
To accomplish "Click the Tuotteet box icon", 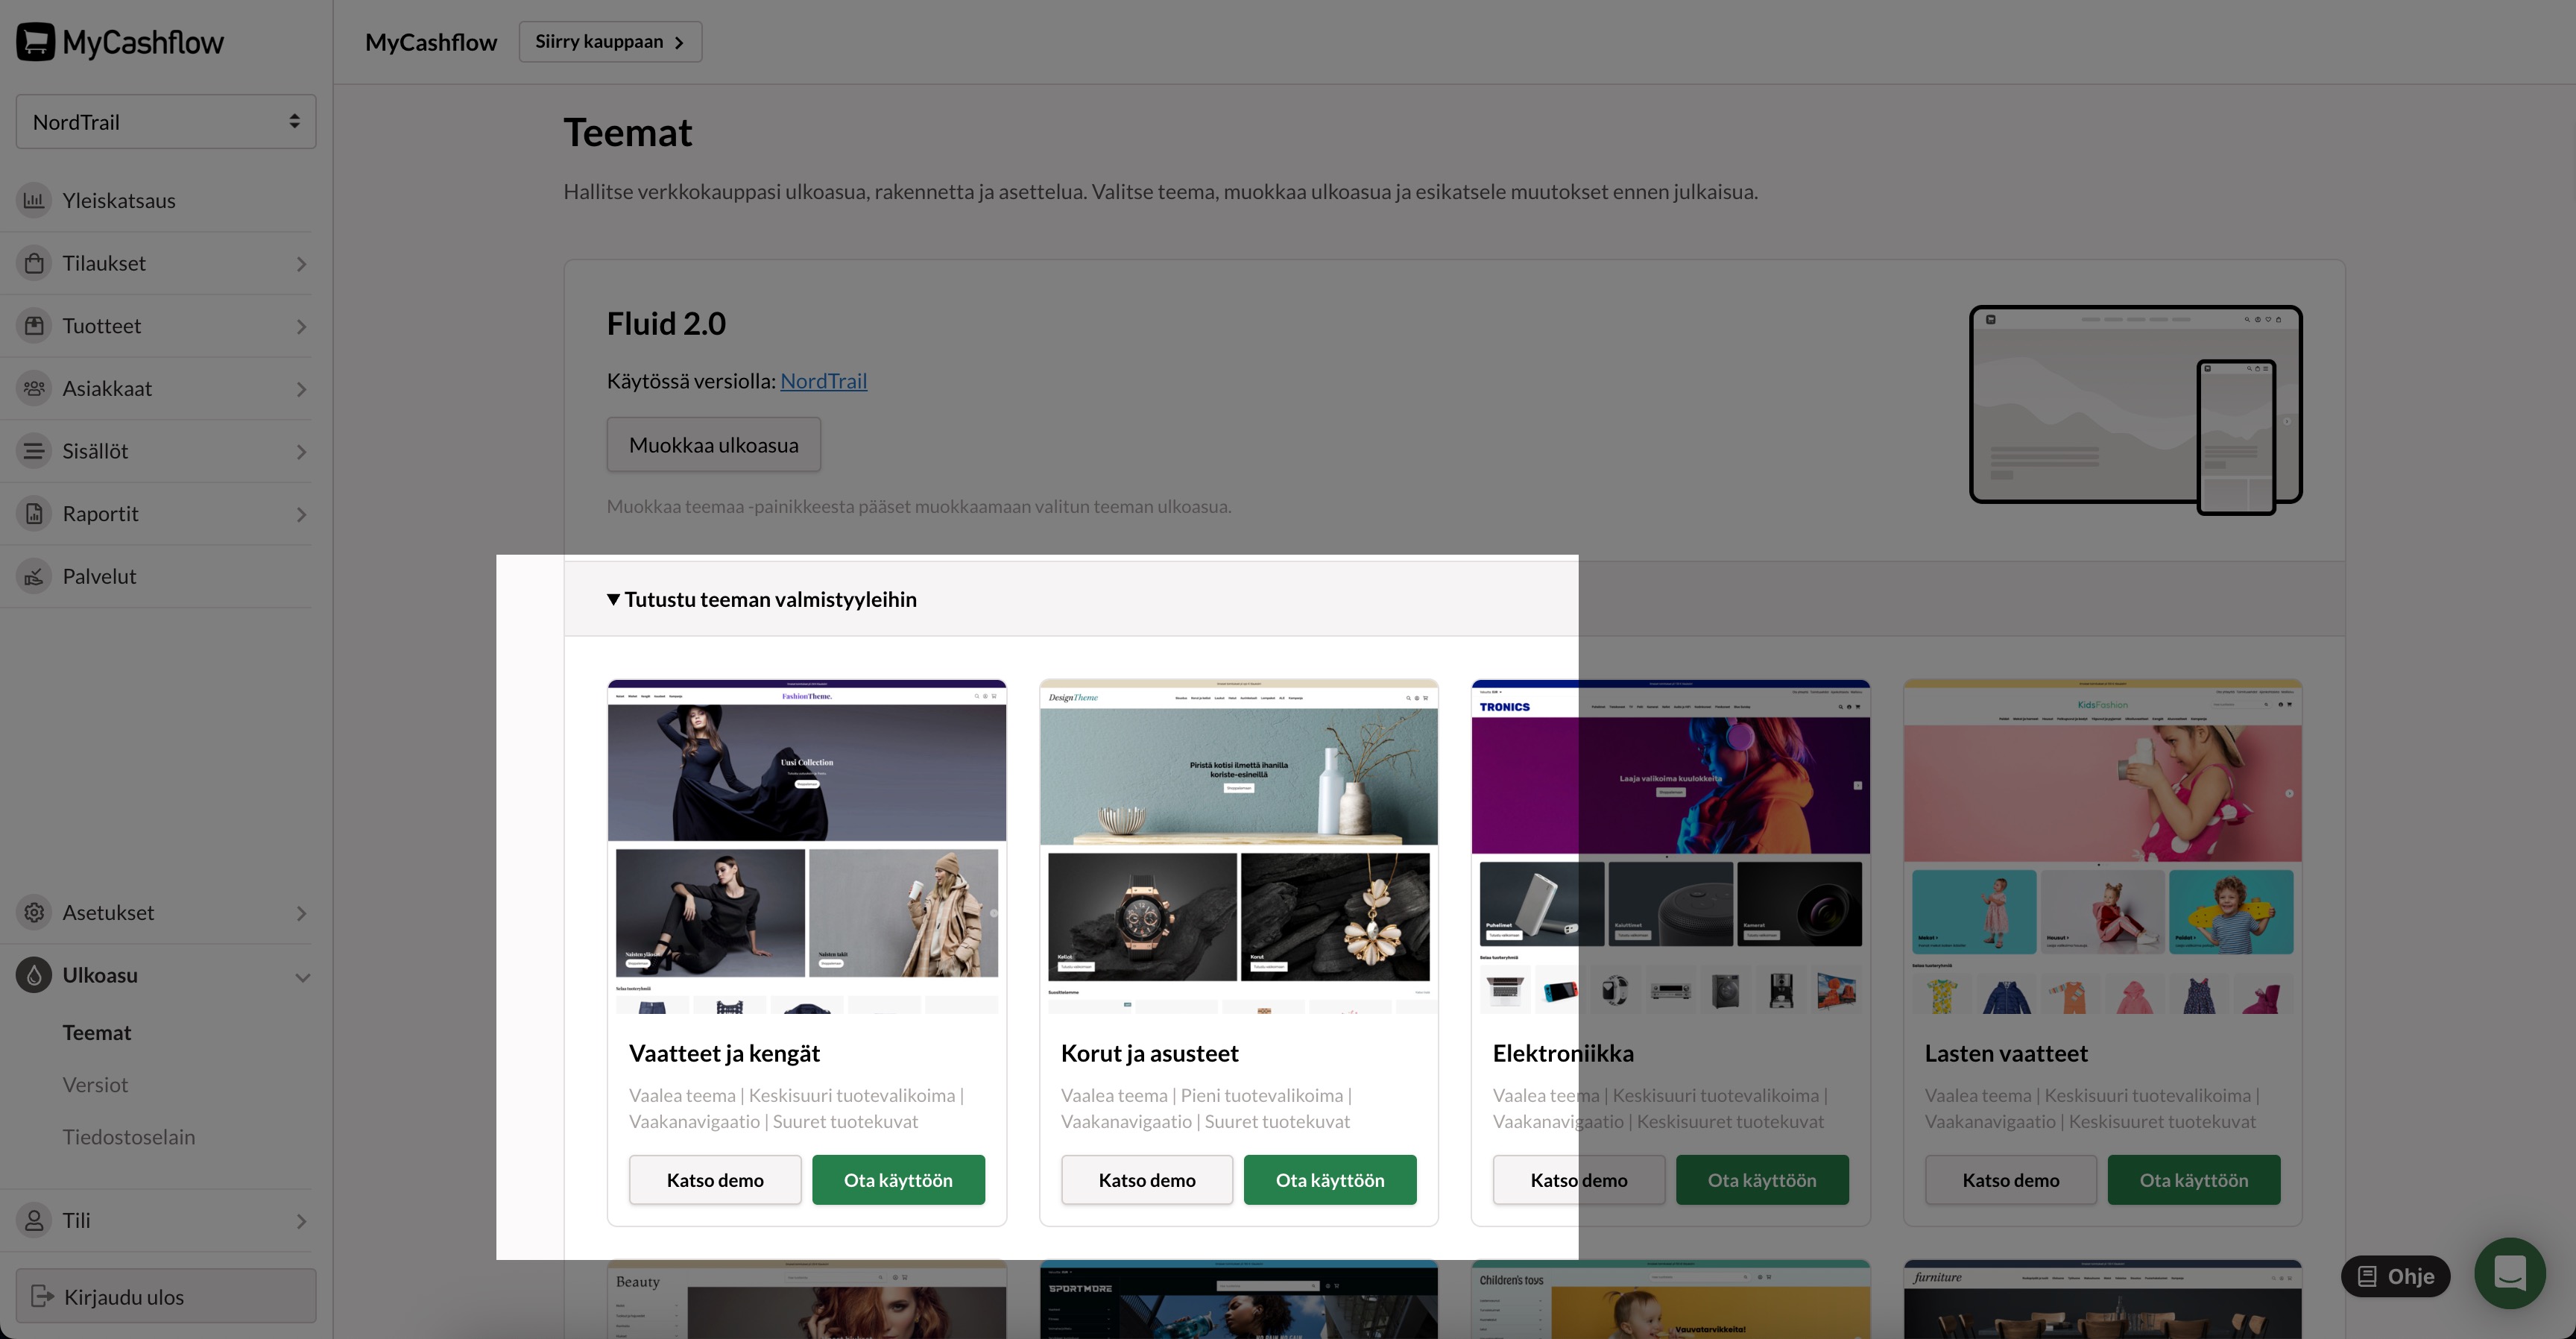I will click(34, 326).
